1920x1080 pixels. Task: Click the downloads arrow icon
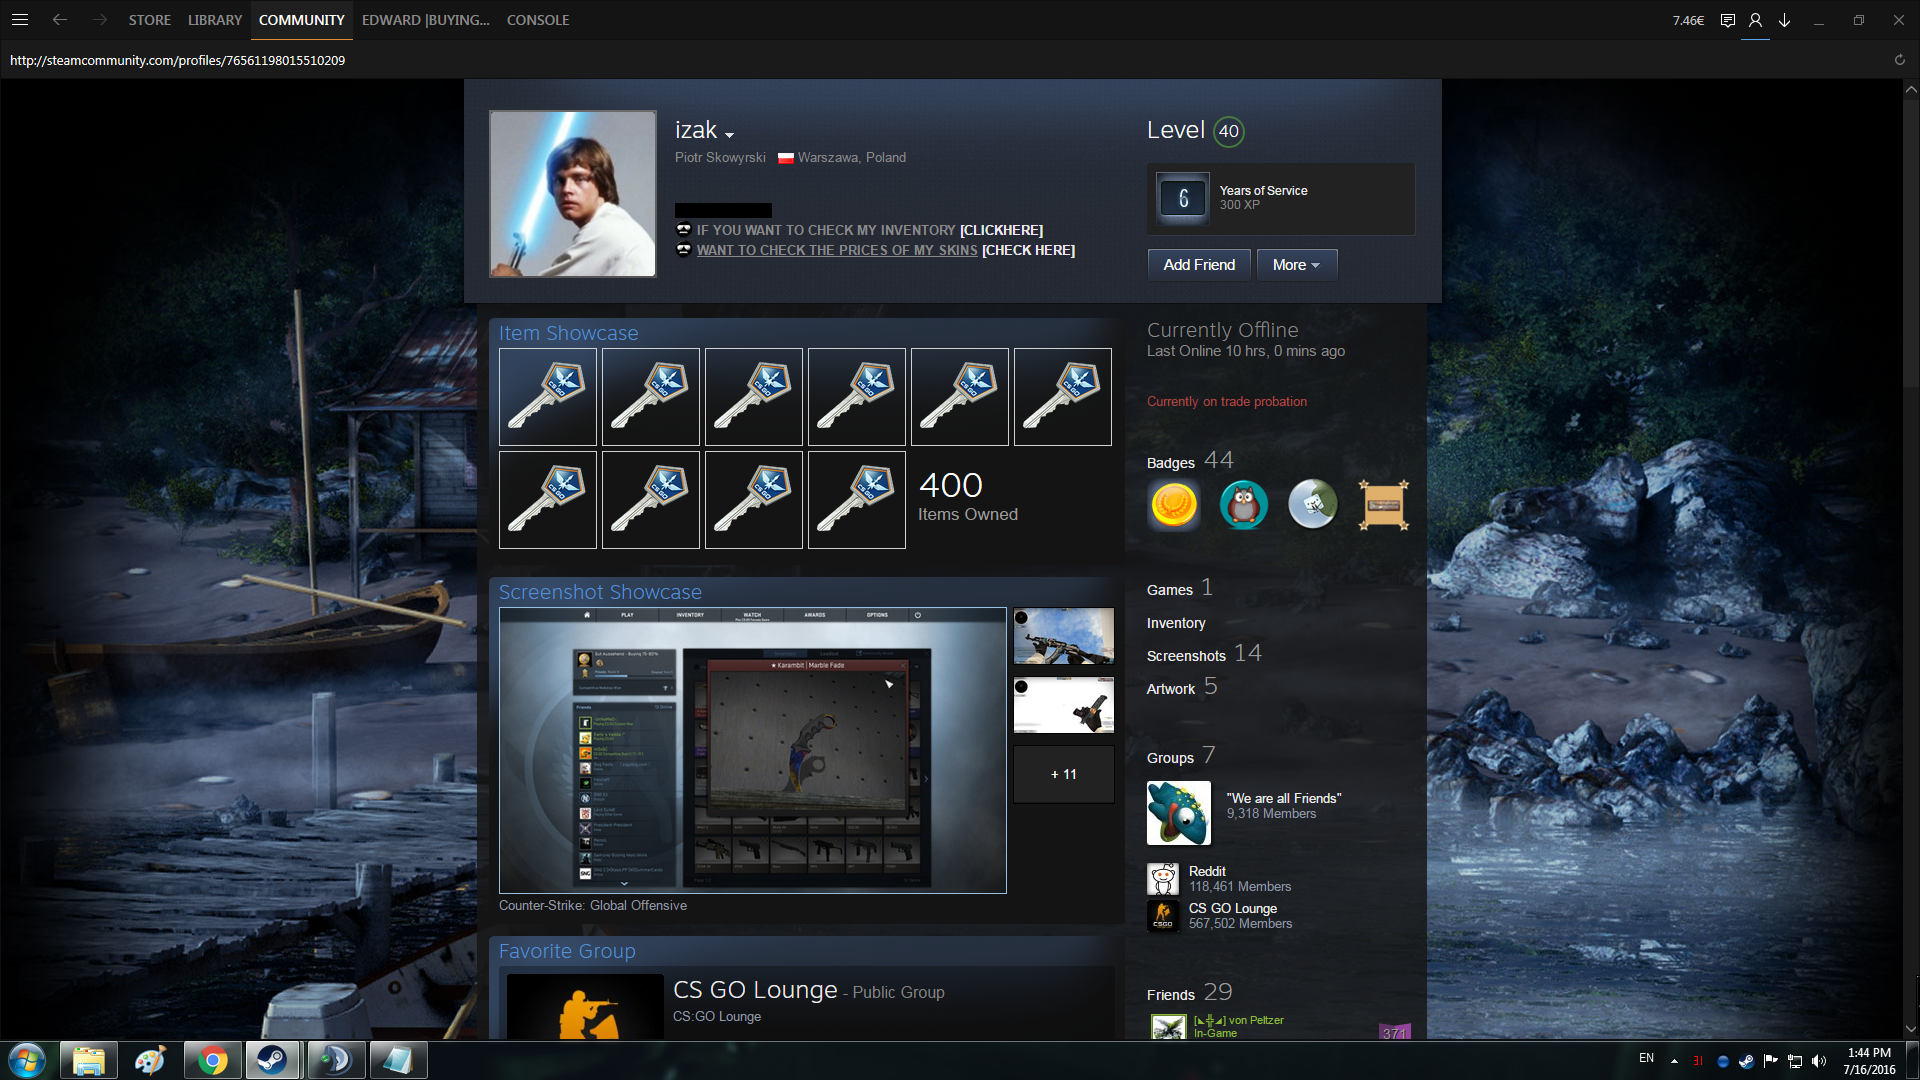pyautogui.click(x=1784, y=20)
